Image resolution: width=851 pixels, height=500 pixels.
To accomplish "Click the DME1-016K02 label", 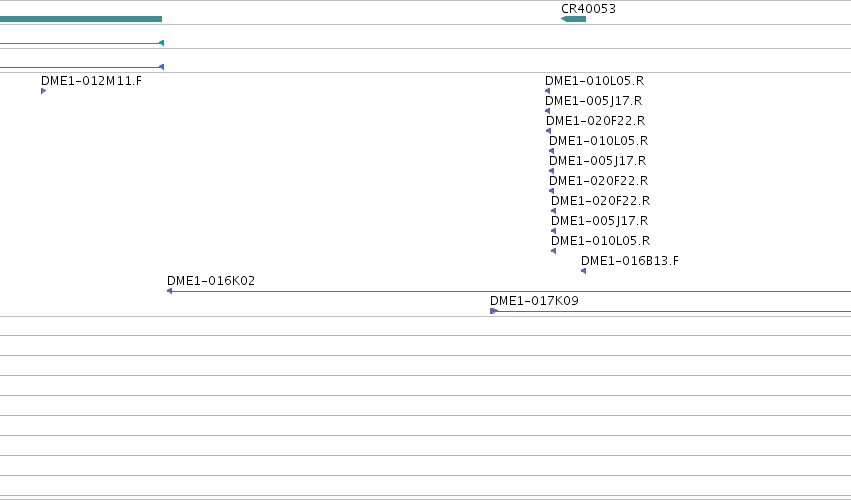I will click(x=211, y=281).
